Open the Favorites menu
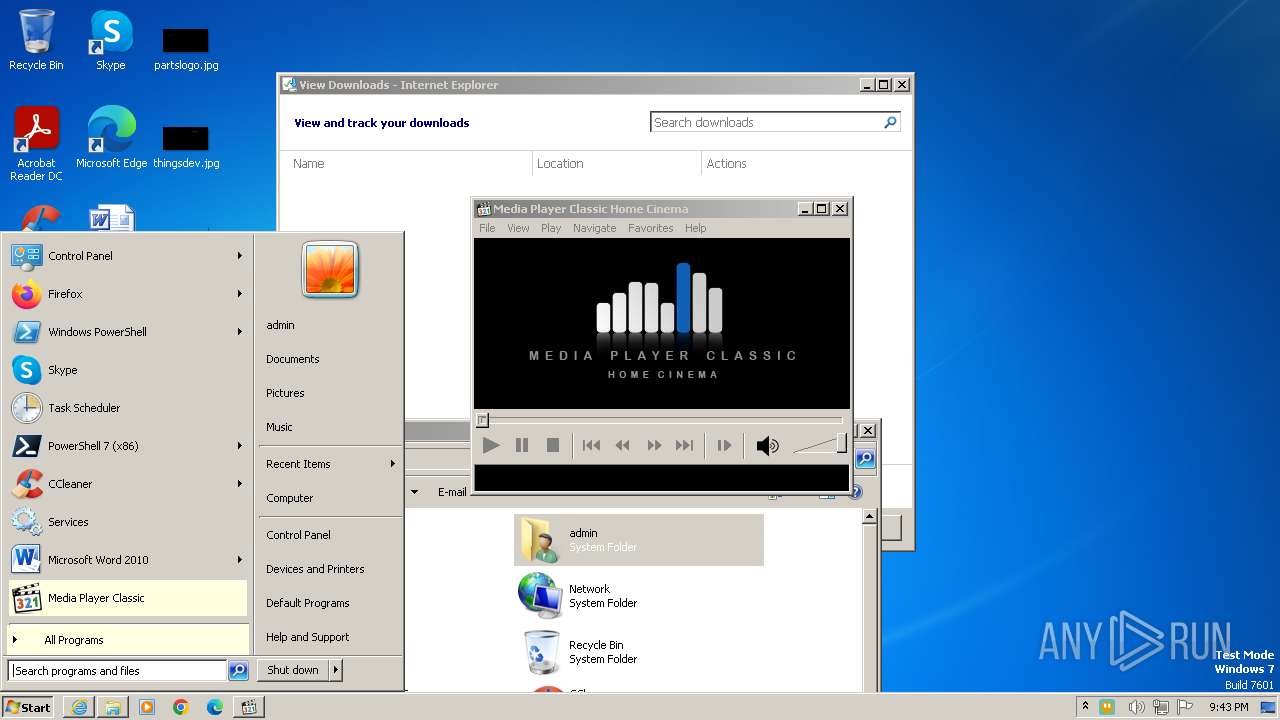Screen dimensions: 1280x720 pyautogui.click(x=651, y=228)
